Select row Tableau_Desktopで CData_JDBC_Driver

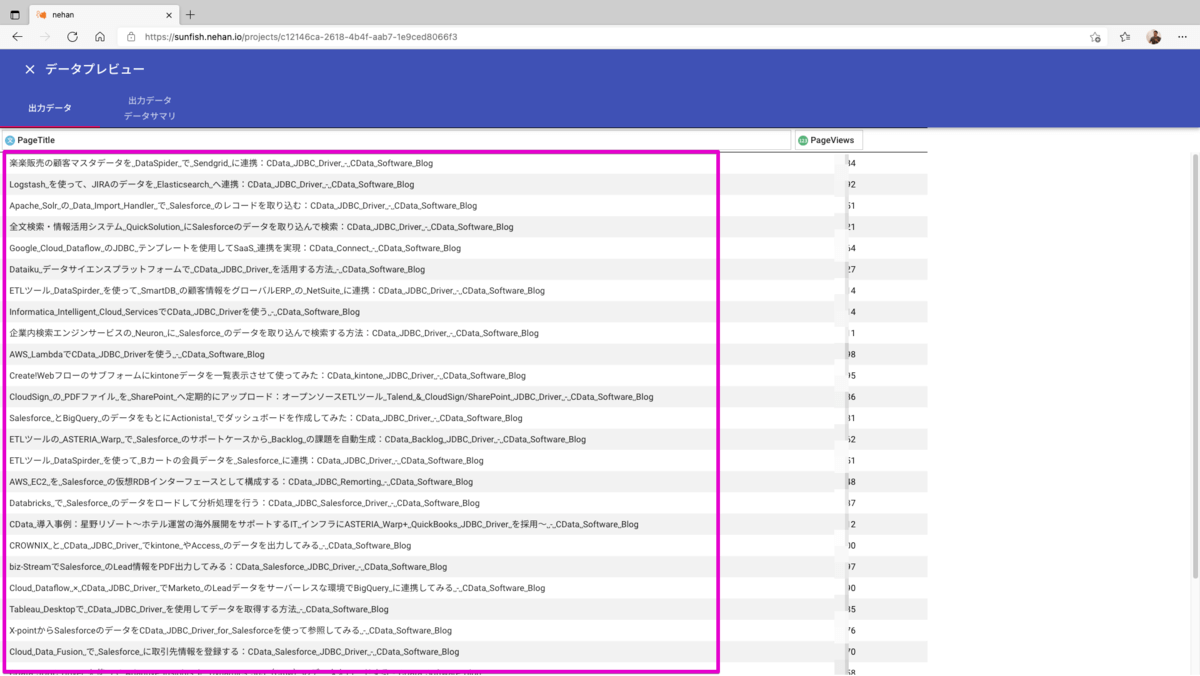pos(464,609)
